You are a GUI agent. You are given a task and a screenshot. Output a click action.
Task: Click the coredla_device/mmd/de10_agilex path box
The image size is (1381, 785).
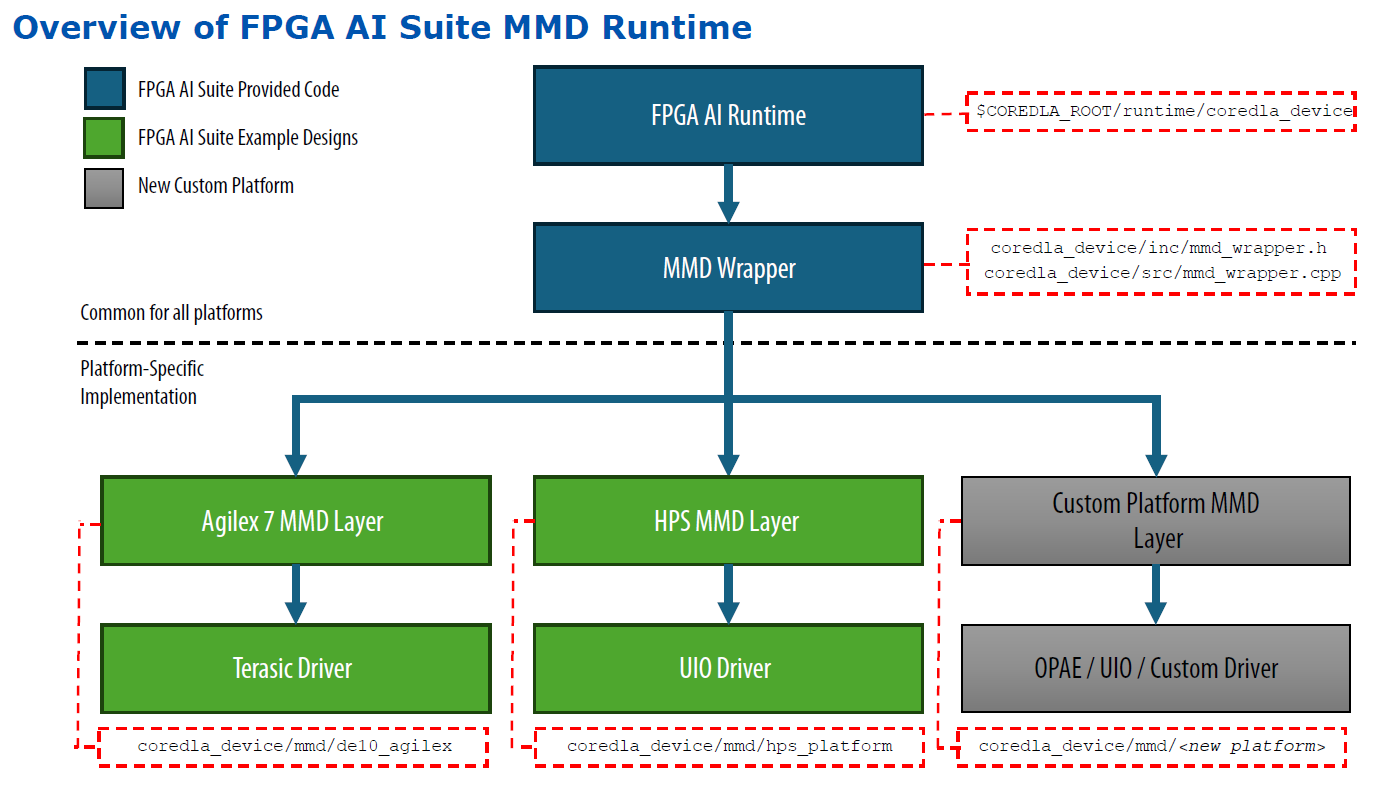(x=294, y=746)
